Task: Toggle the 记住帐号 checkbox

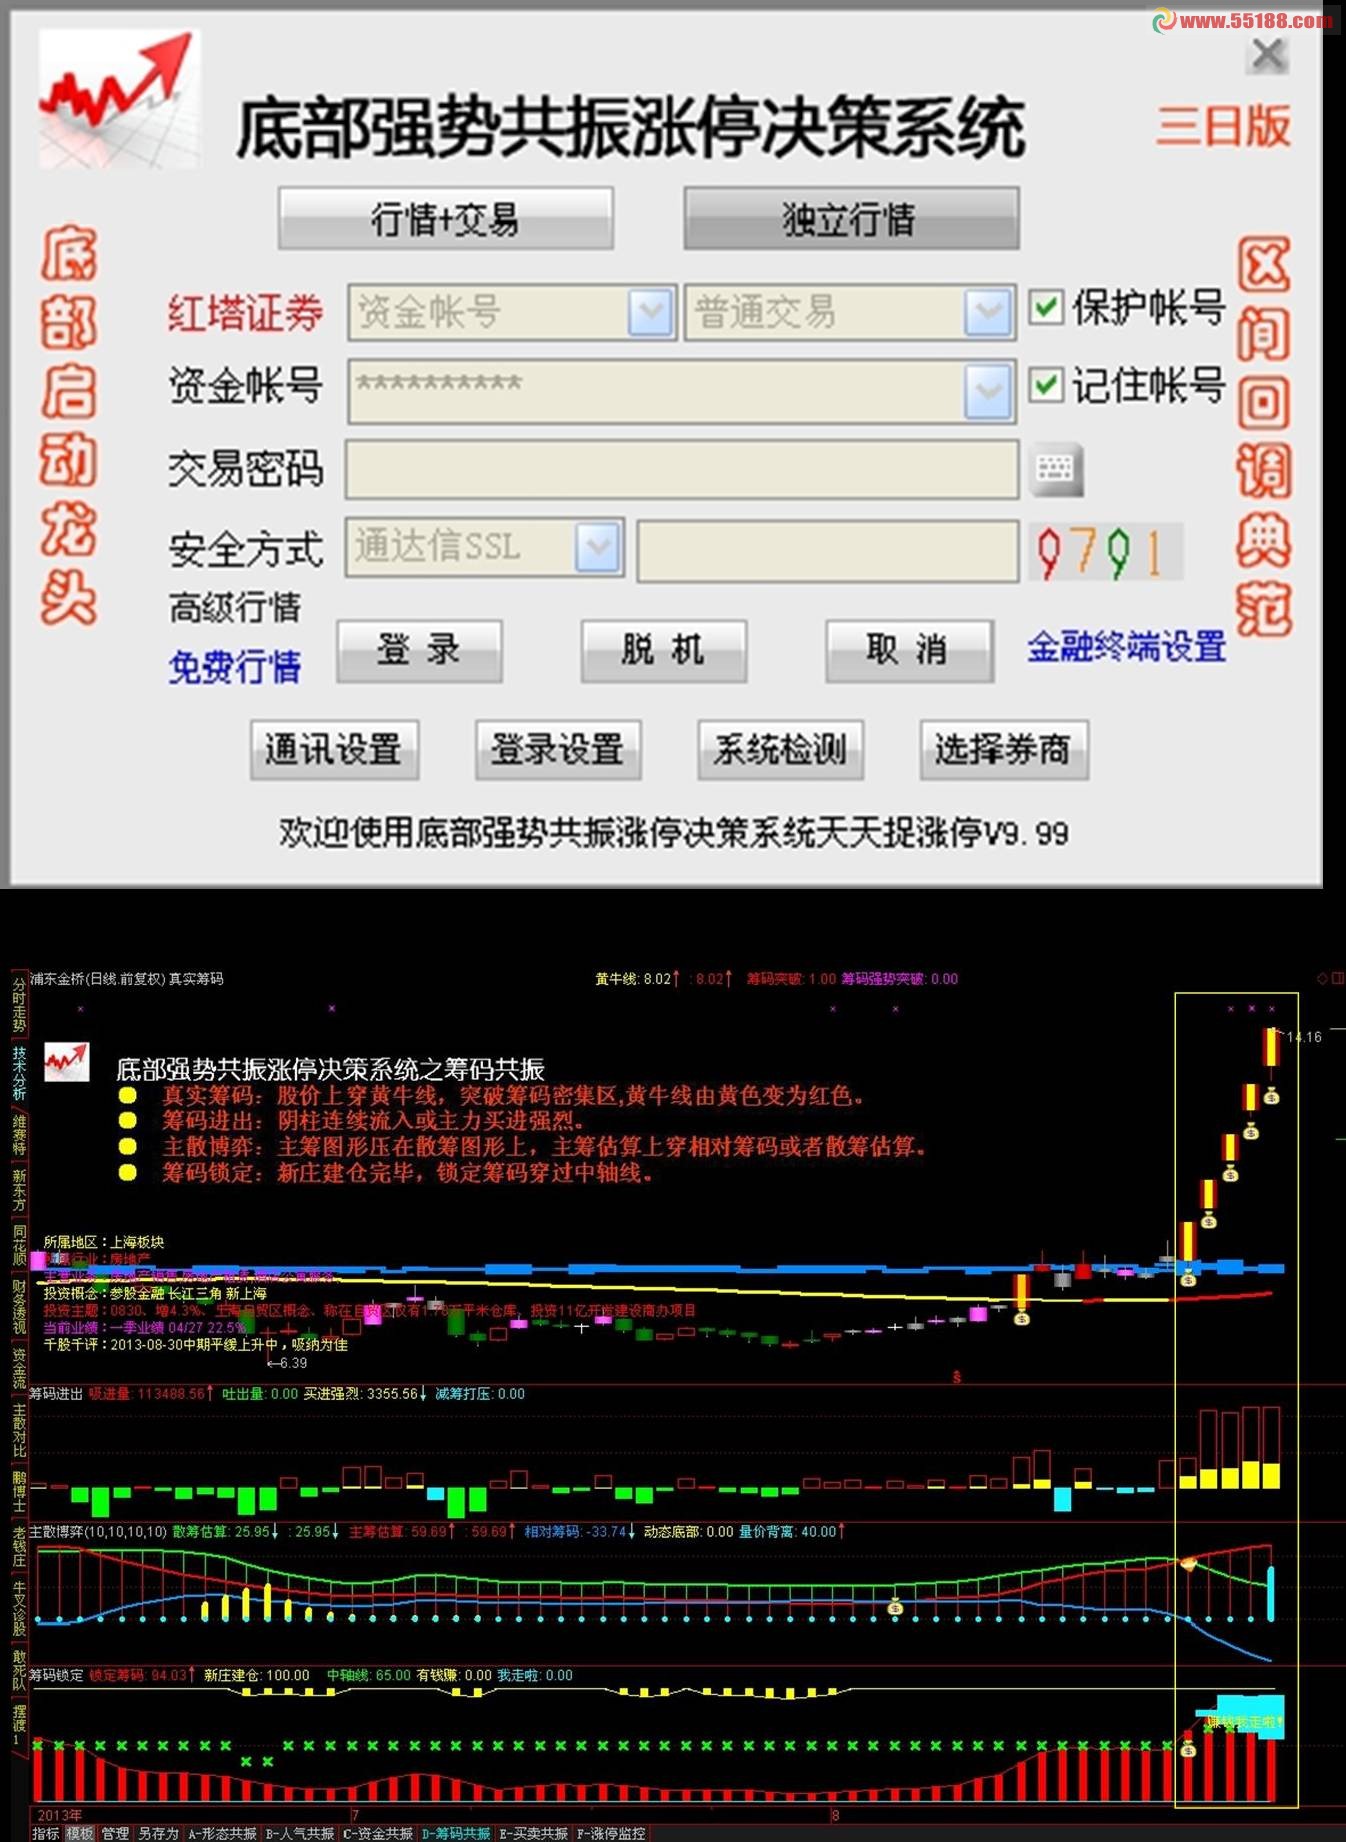Action: click(x=1046, y=384)
